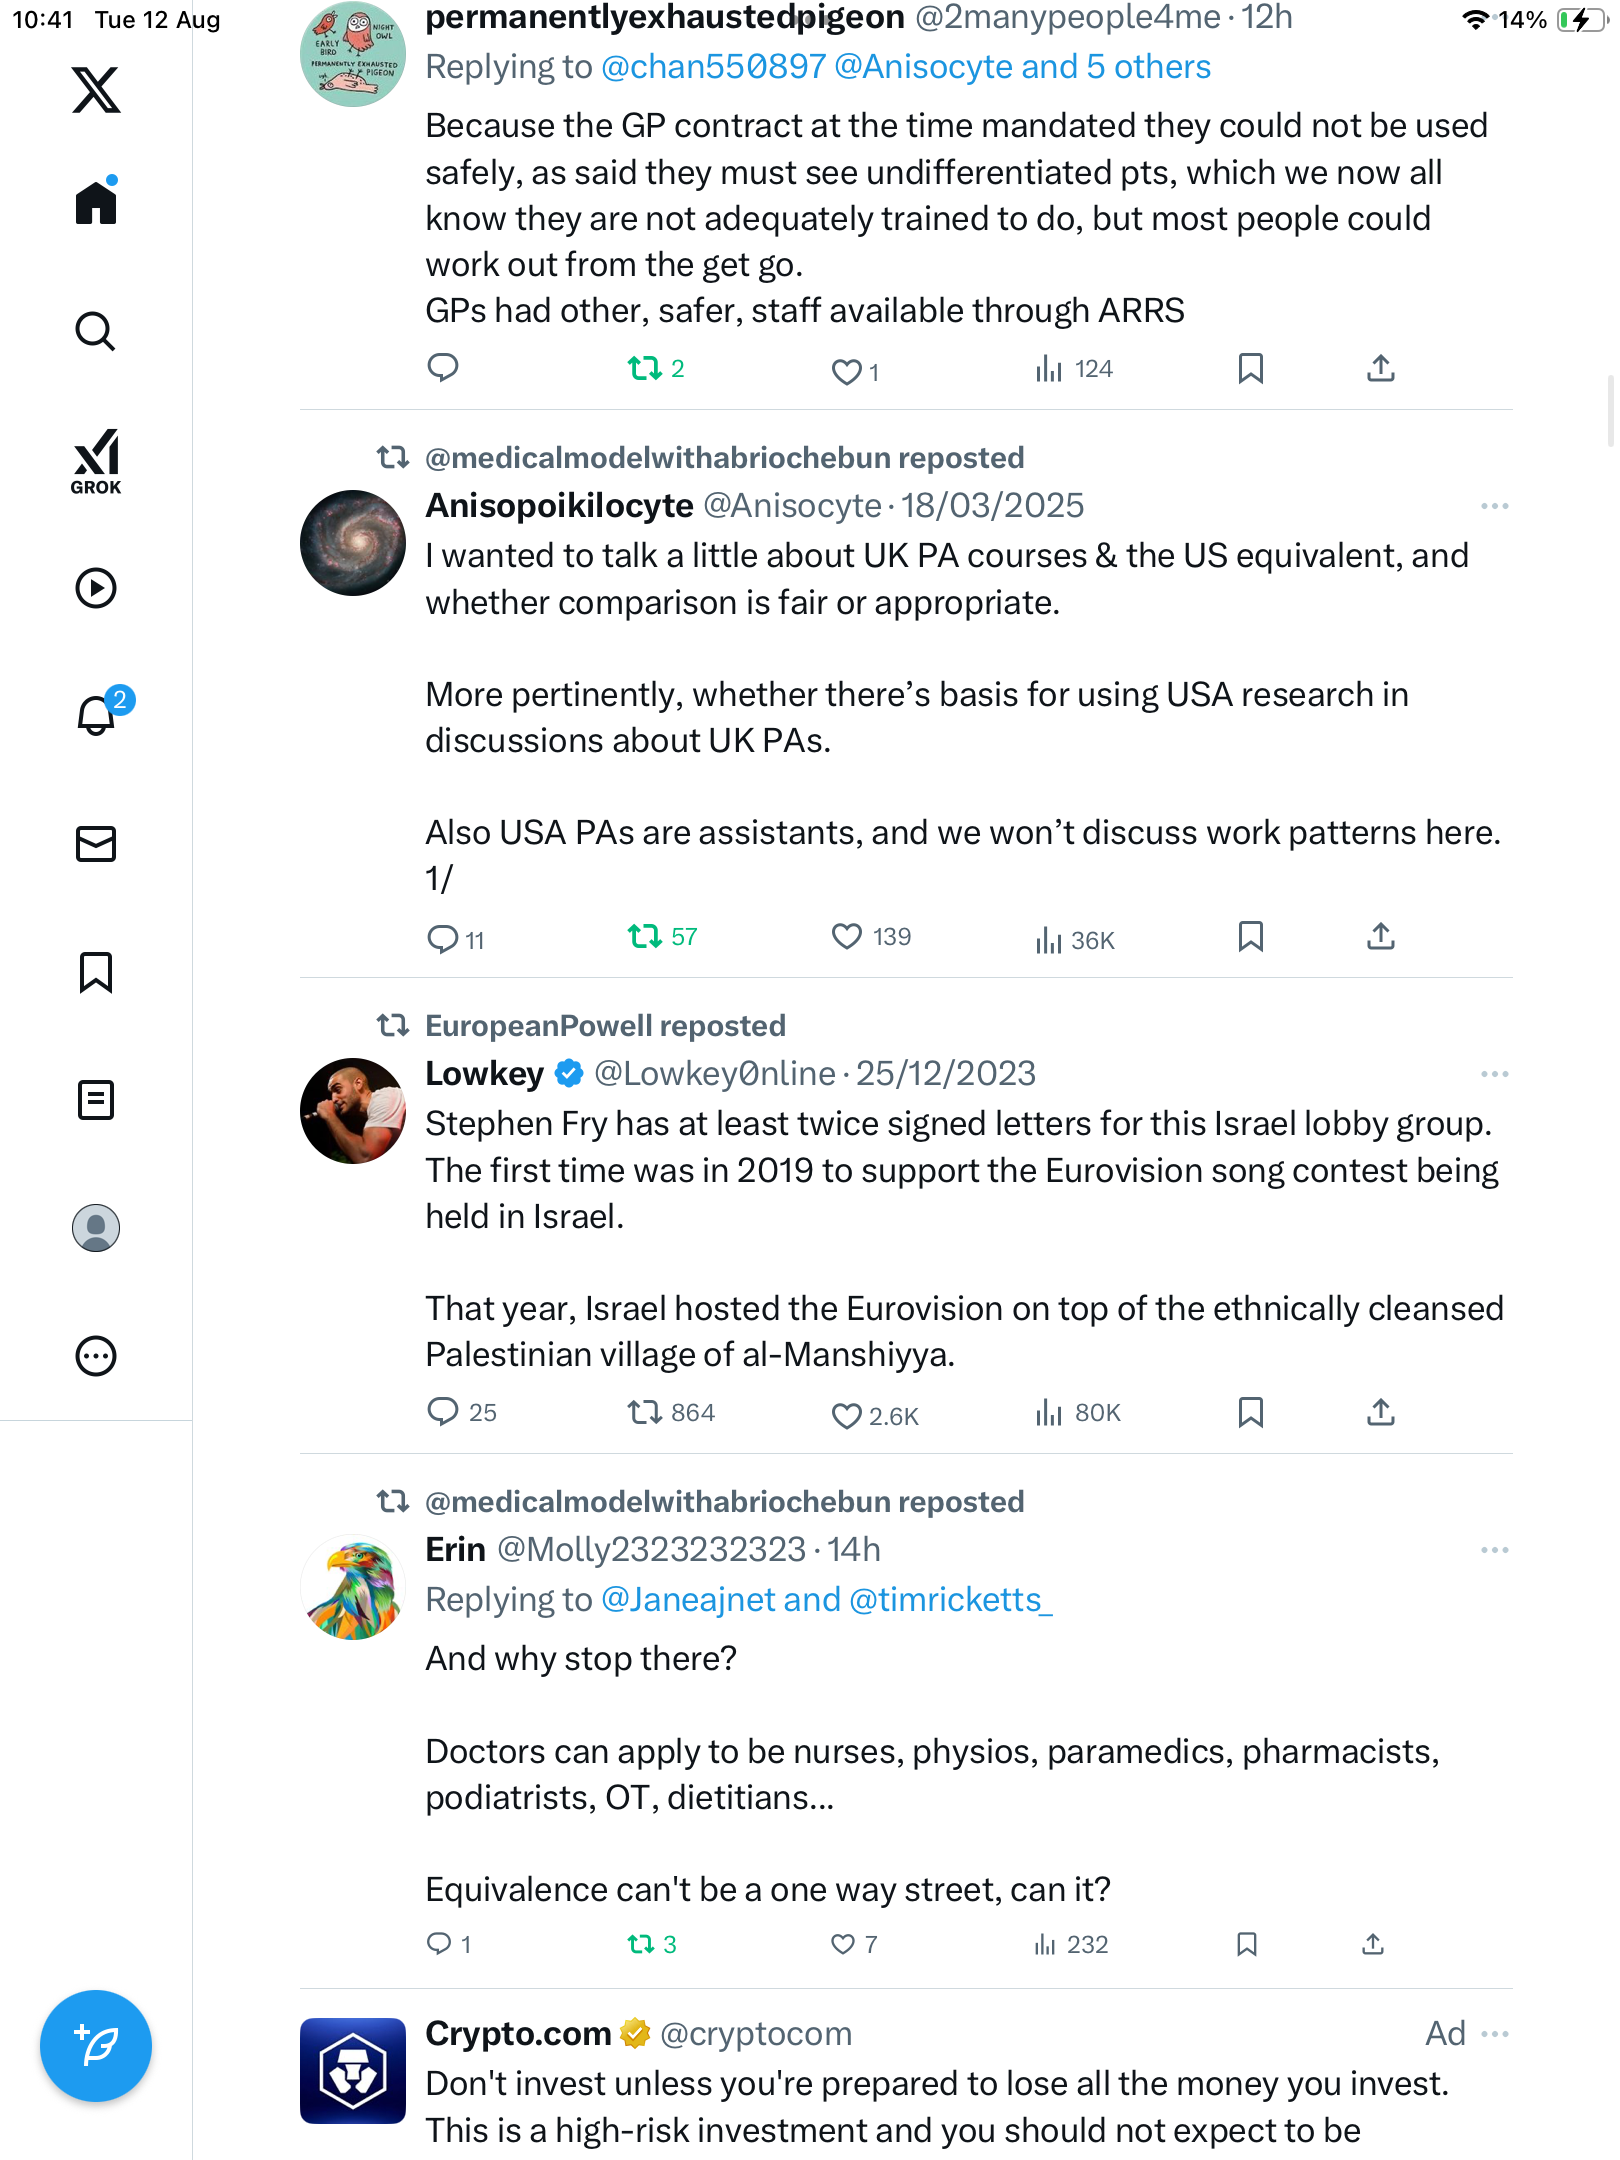Bookmark Erin's post about equivalence
Screen dimensions: 1620x2160
pos(1246,1944)
